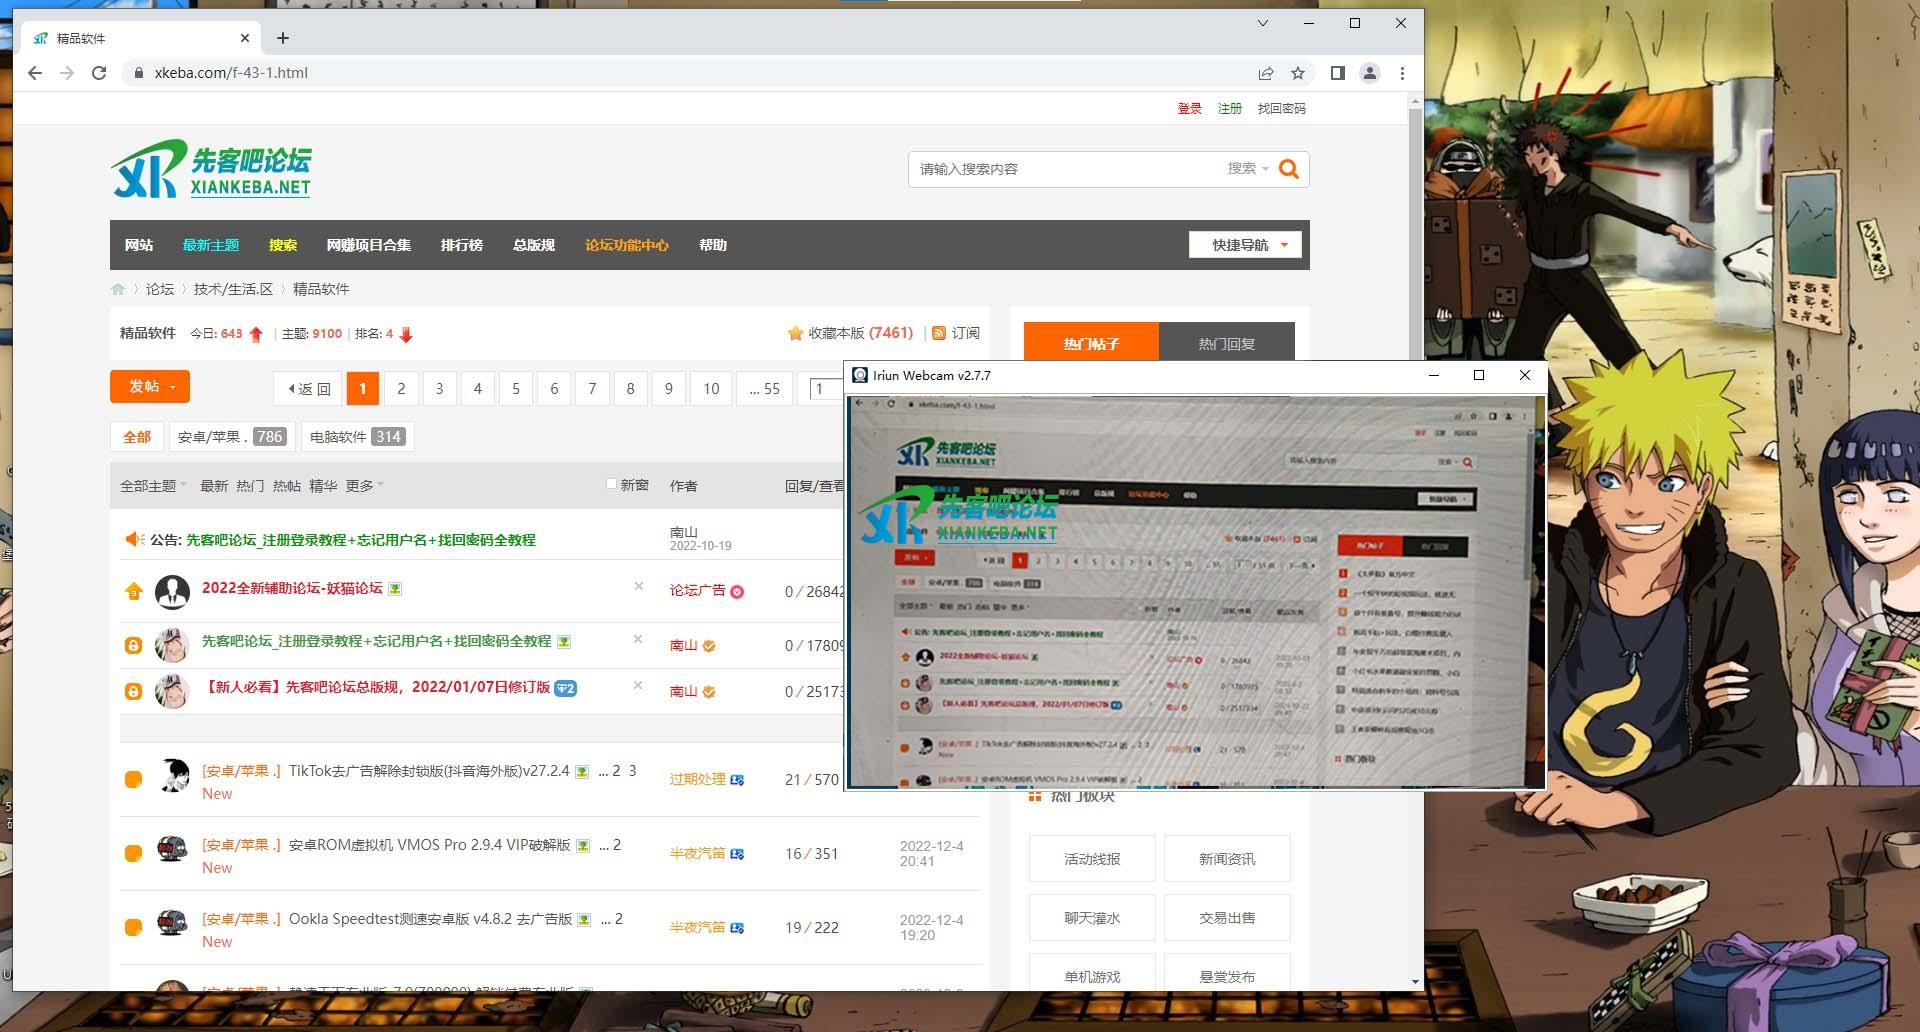Open the Chrome profile avatar icon
This screenshot has height=1032, width=1920.
click(x=1370, y=73)
